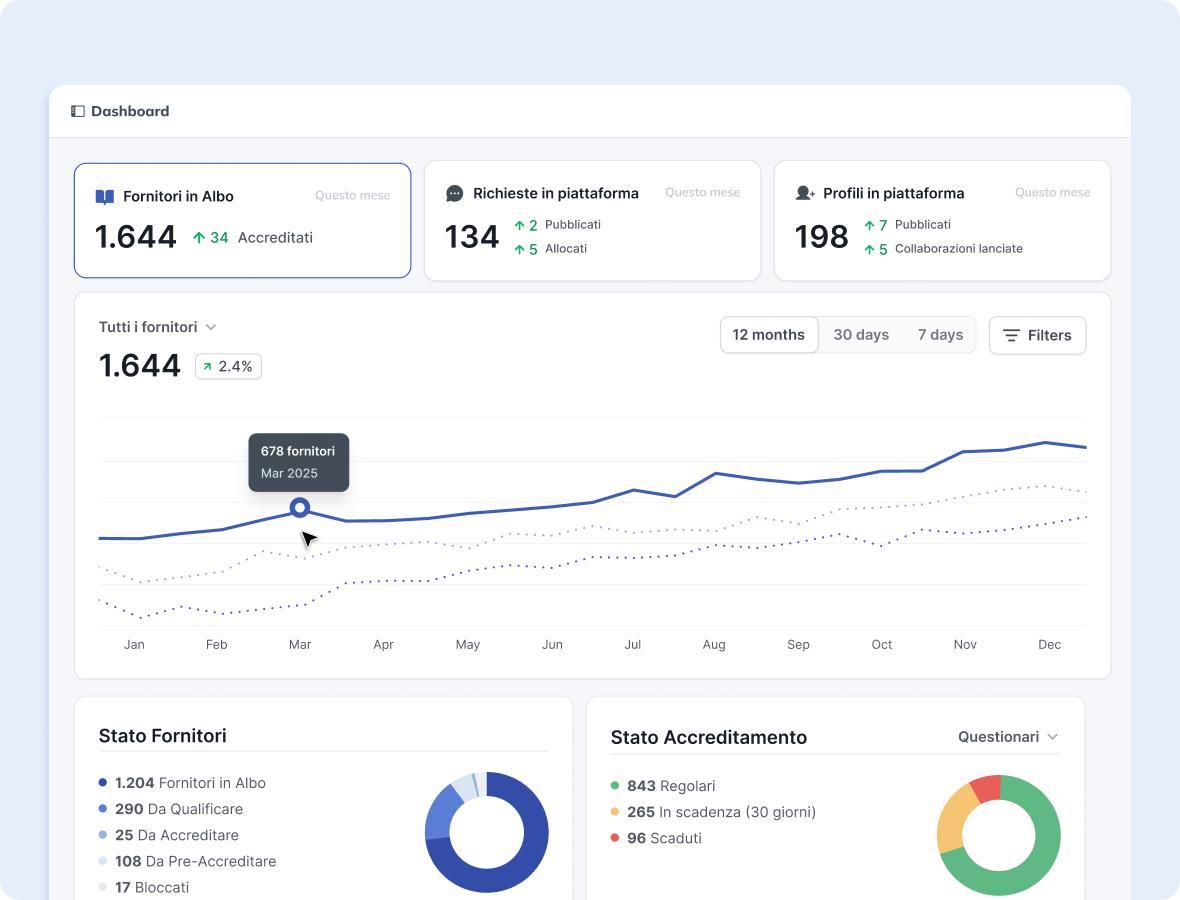The height and width of the screenshot is (900, 1180).
Task: Select the 12 months time range
Action: 768,335
